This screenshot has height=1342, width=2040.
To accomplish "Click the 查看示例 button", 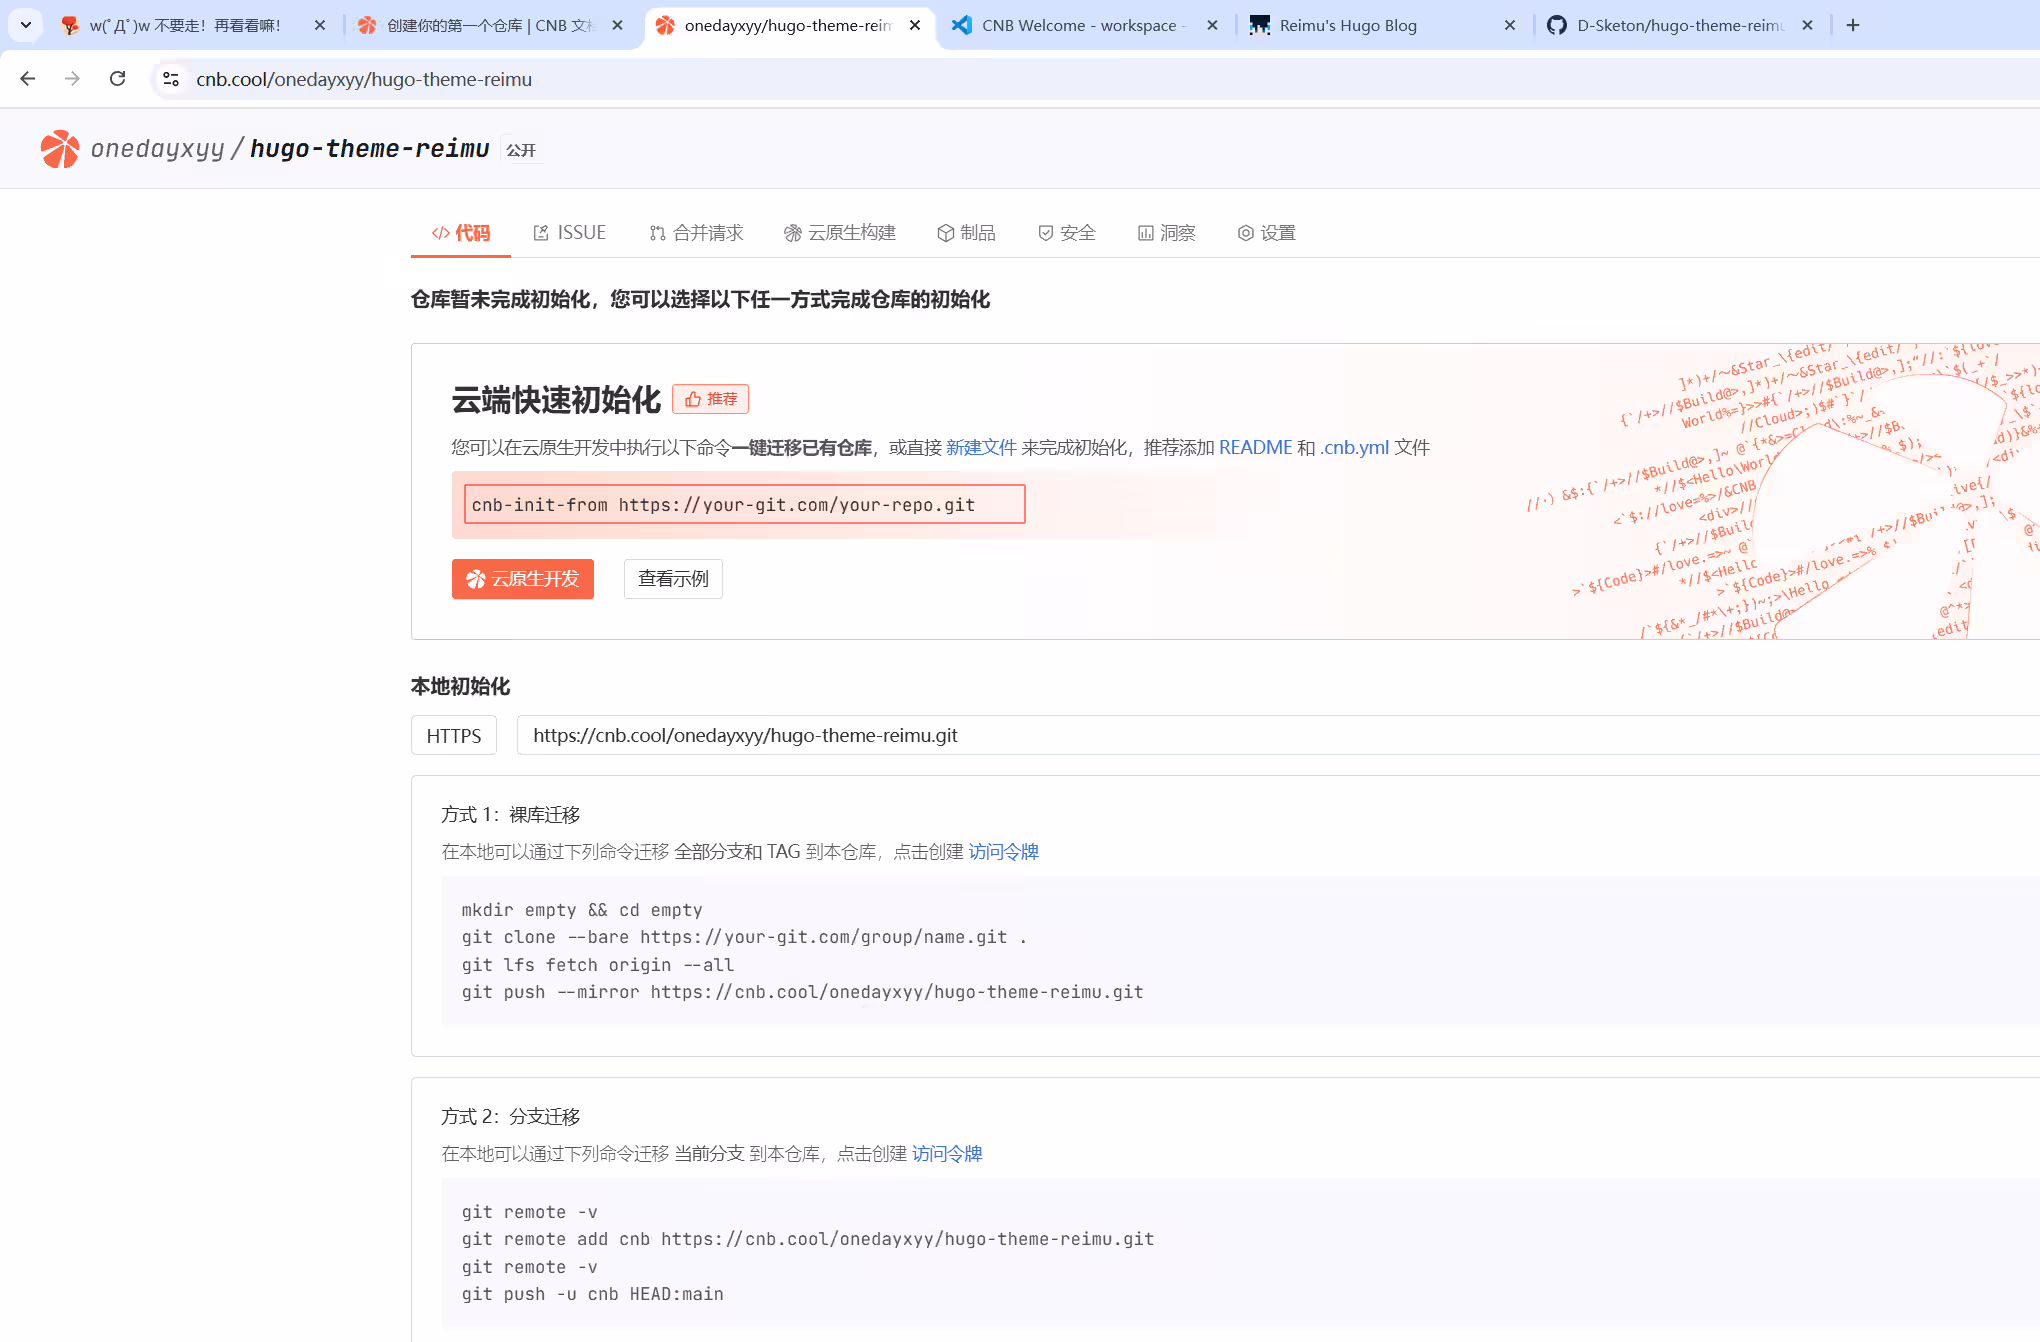I will point(673,579).
